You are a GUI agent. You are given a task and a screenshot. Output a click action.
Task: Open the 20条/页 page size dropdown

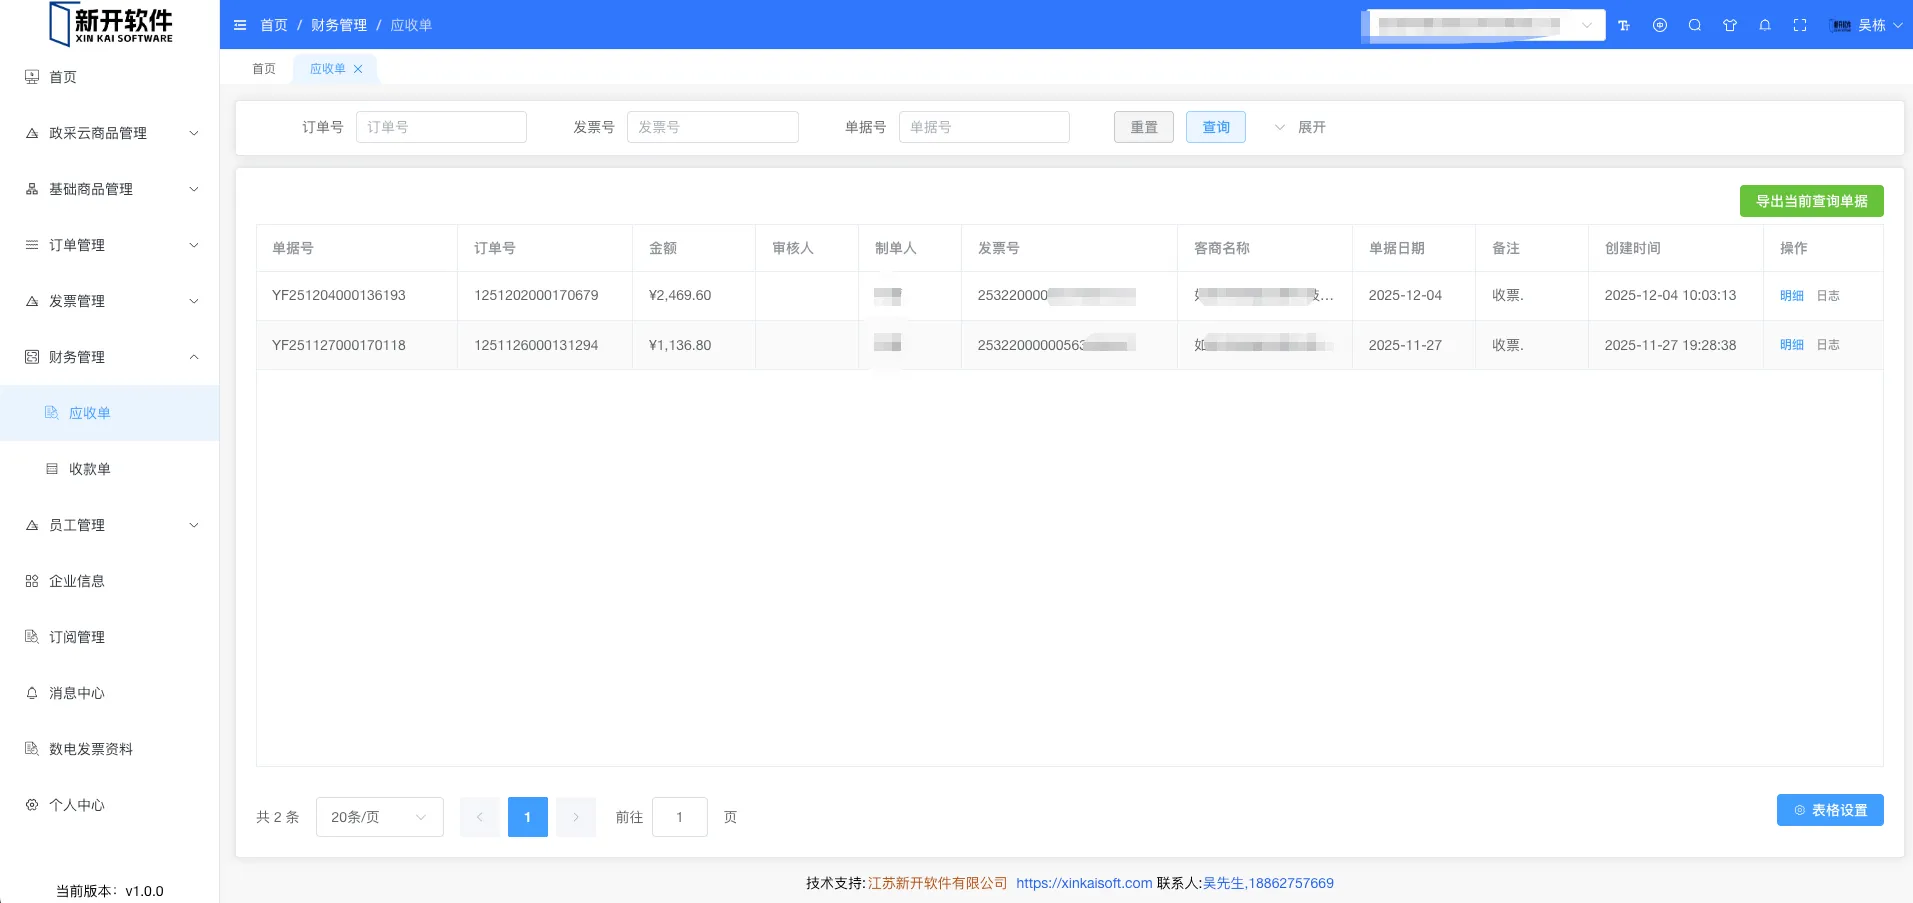tap(379, 817)
